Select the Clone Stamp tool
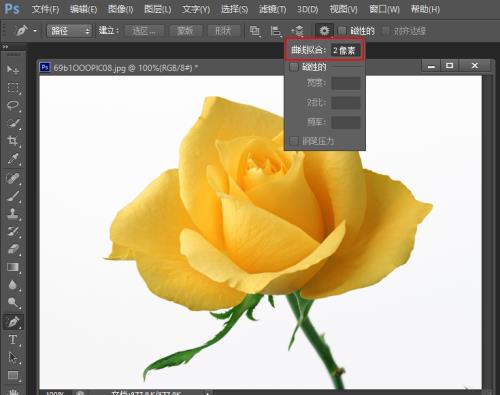500x395 pixels. click(13, 214)
